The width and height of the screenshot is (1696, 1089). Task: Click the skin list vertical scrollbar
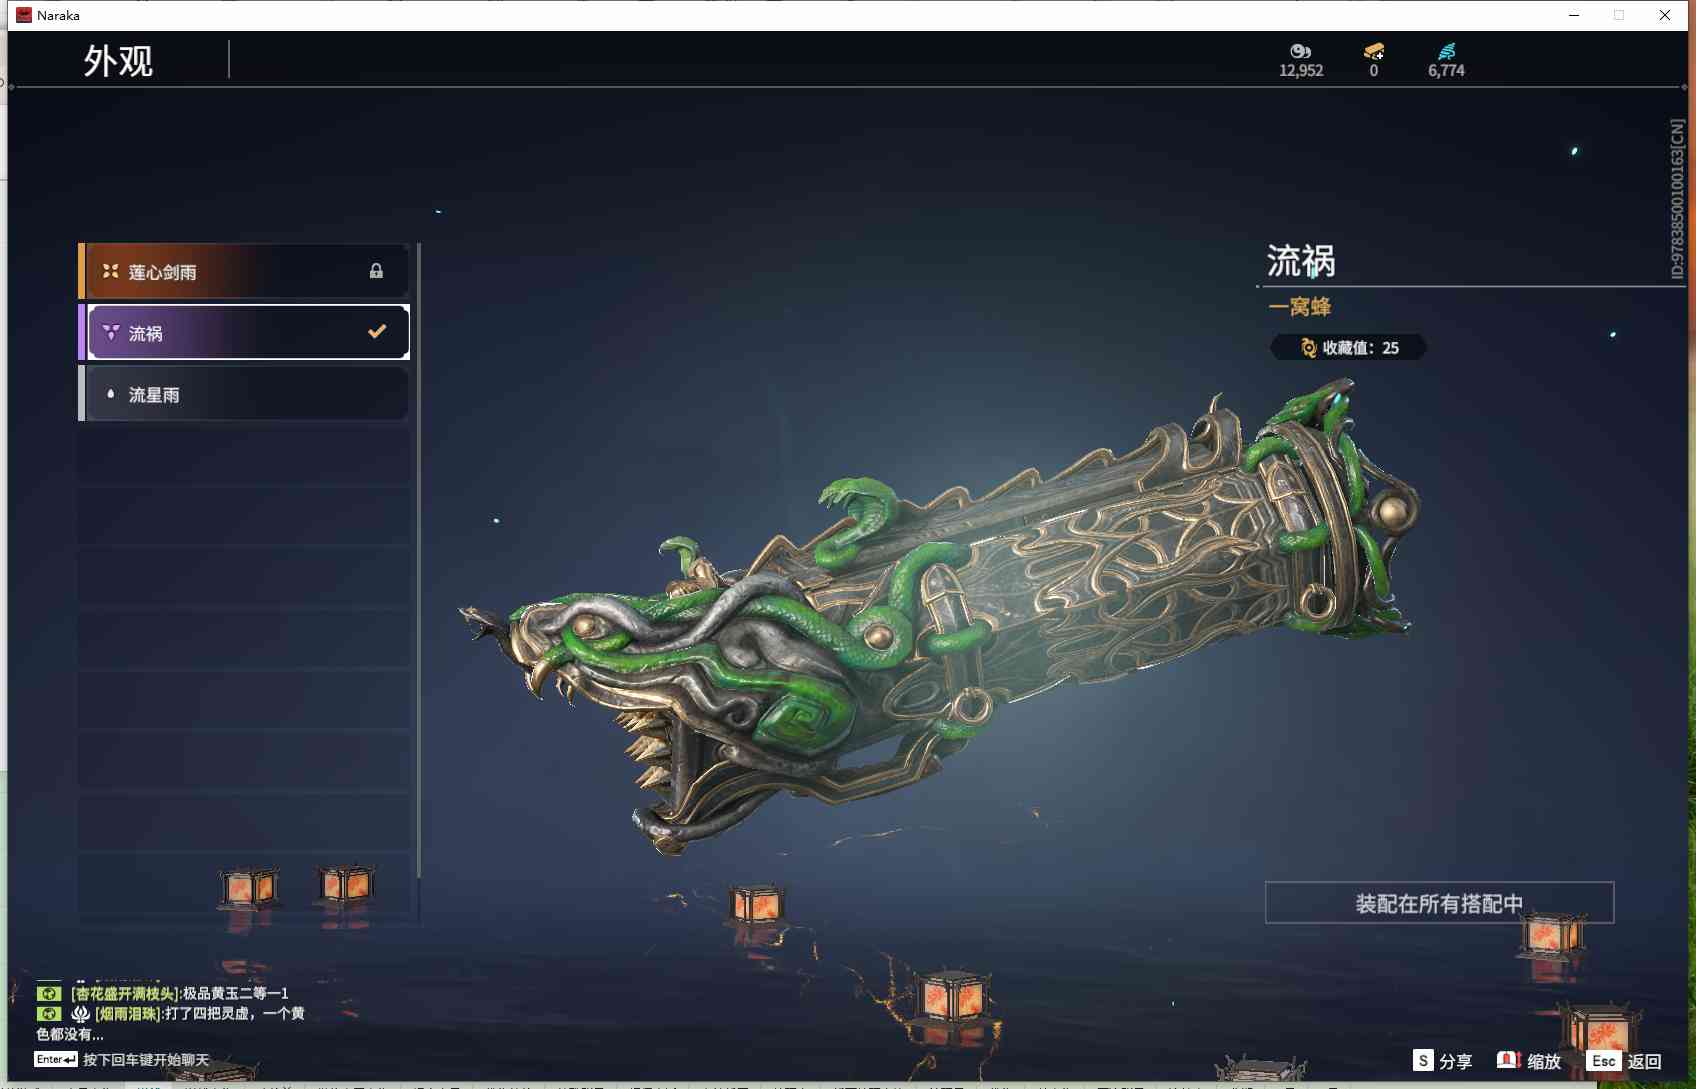point(418,560)
